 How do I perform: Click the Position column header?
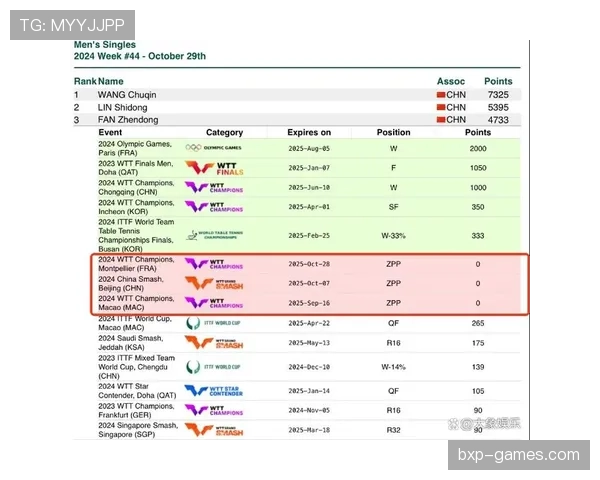[393, 132]
